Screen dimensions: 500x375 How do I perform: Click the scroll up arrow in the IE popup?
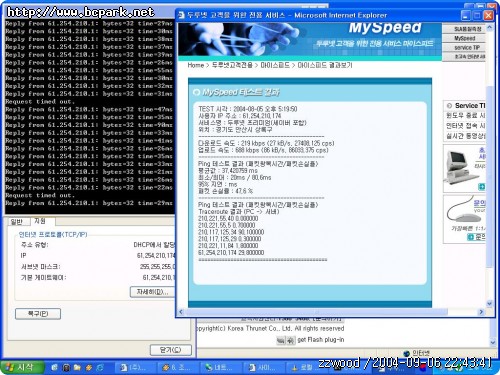(490, 27)
